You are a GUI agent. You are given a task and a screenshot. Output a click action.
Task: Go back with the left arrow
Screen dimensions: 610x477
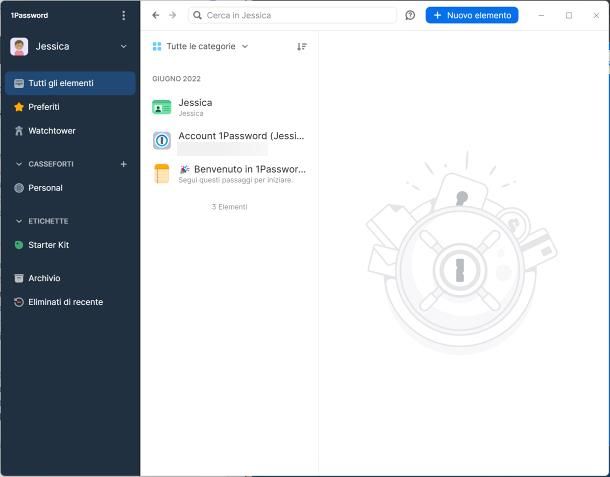[156, 15]
